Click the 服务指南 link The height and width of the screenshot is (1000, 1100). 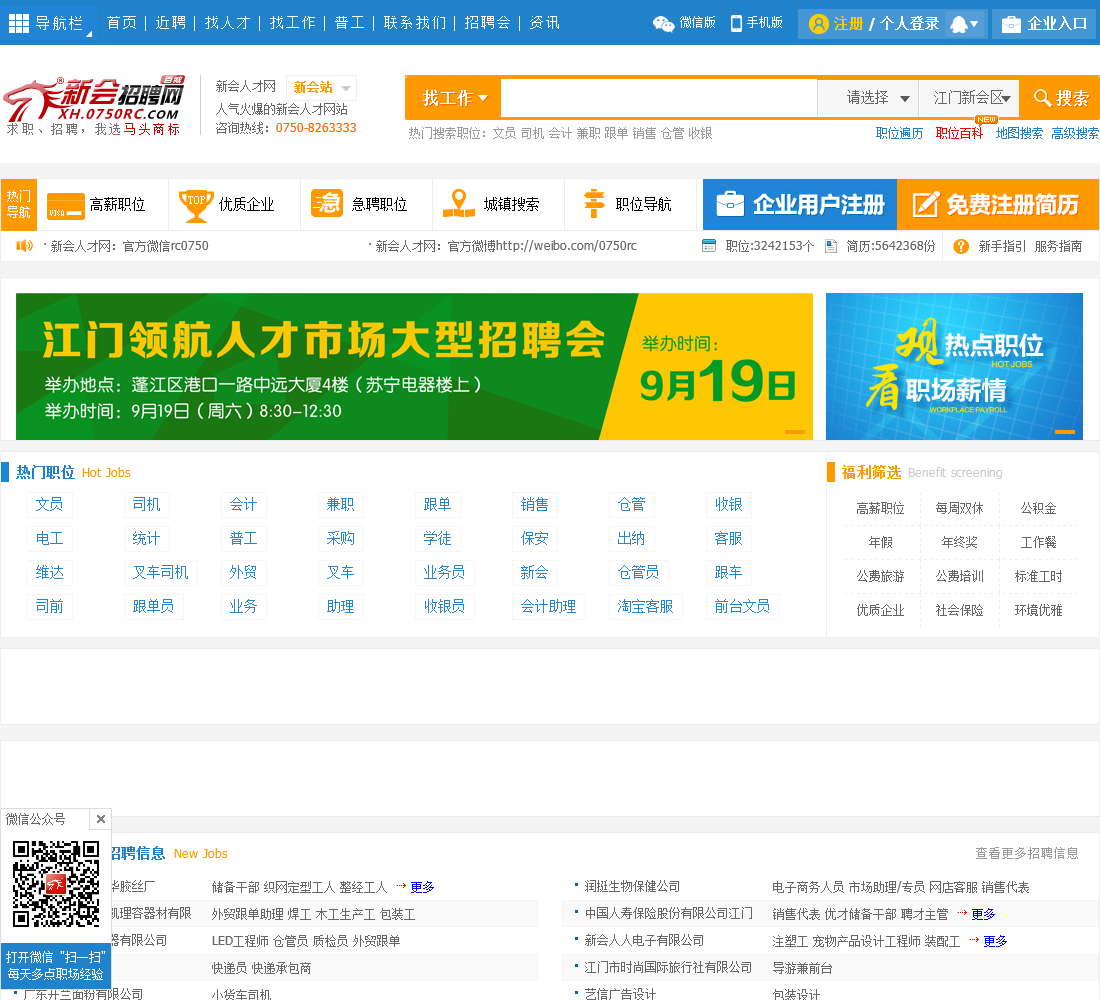(x=1058, y=246)
